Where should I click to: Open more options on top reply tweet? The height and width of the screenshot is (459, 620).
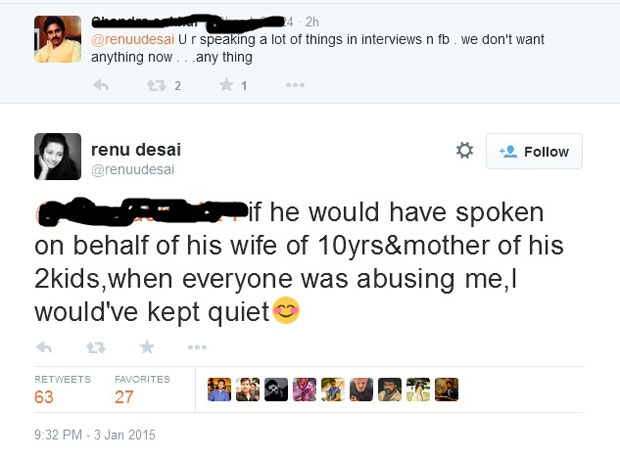coord(294,86)
